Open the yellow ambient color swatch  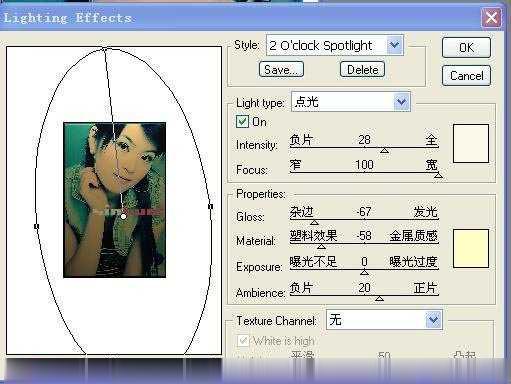(471, 248)
